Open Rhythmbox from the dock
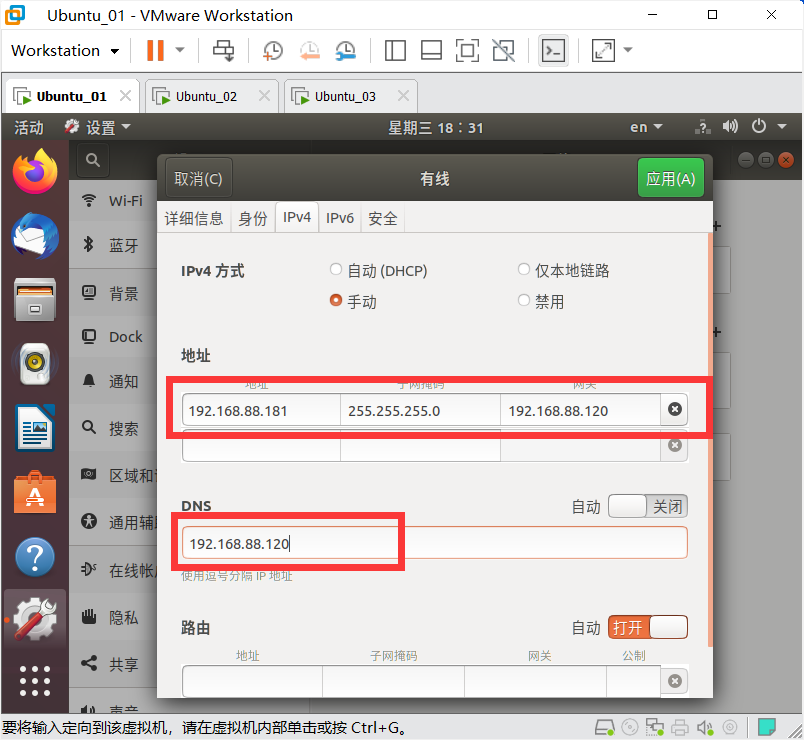This screenshot has width=804, height=740. [x=35, y=364]
